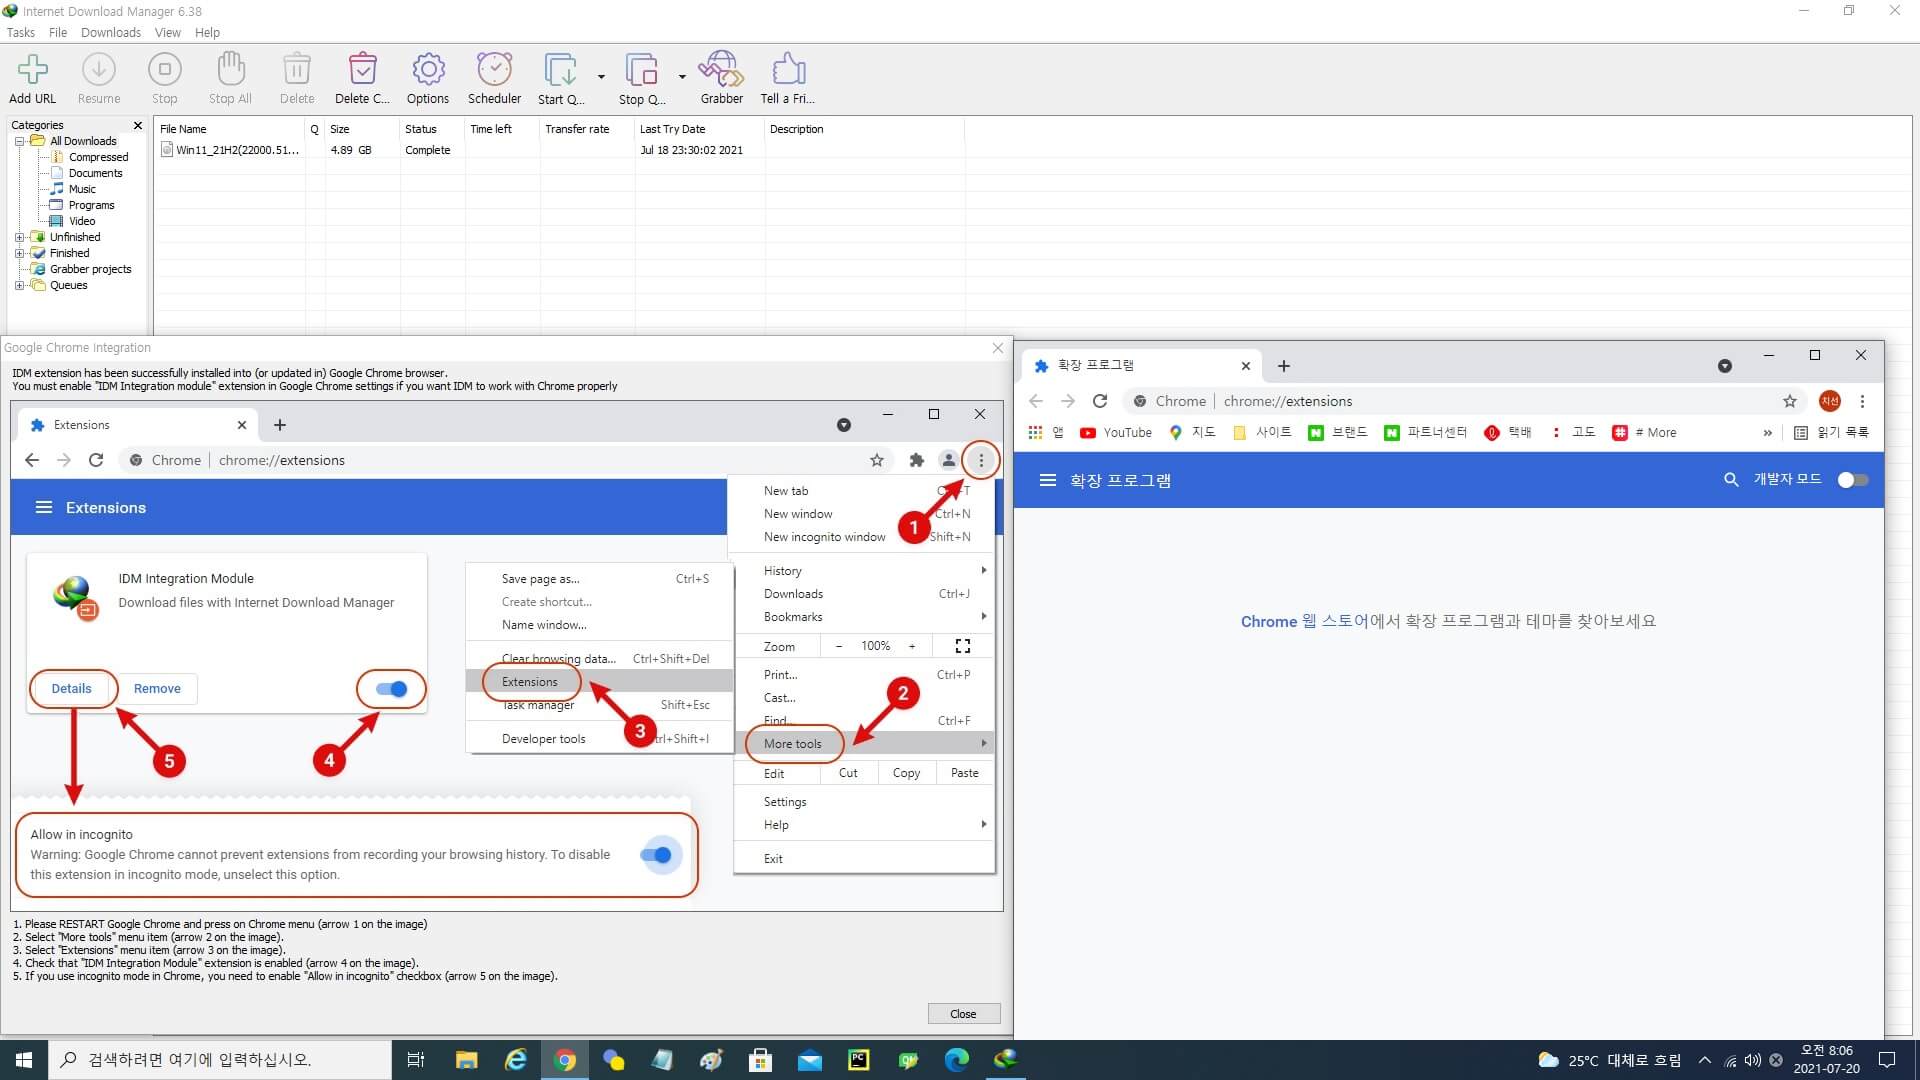Select the Compressed category
The width and height of the screenshot is (1920, 1080).
coord(98,157)
